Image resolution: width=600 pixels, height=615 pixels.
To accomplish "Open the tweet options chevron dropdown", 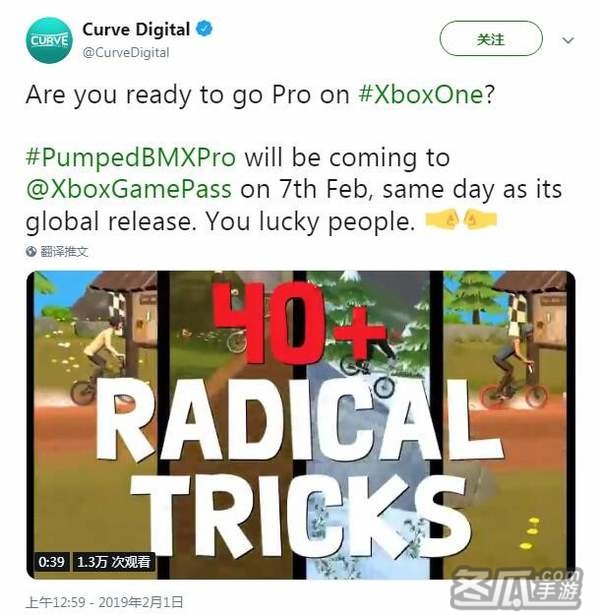I will (x=568, y=40).
